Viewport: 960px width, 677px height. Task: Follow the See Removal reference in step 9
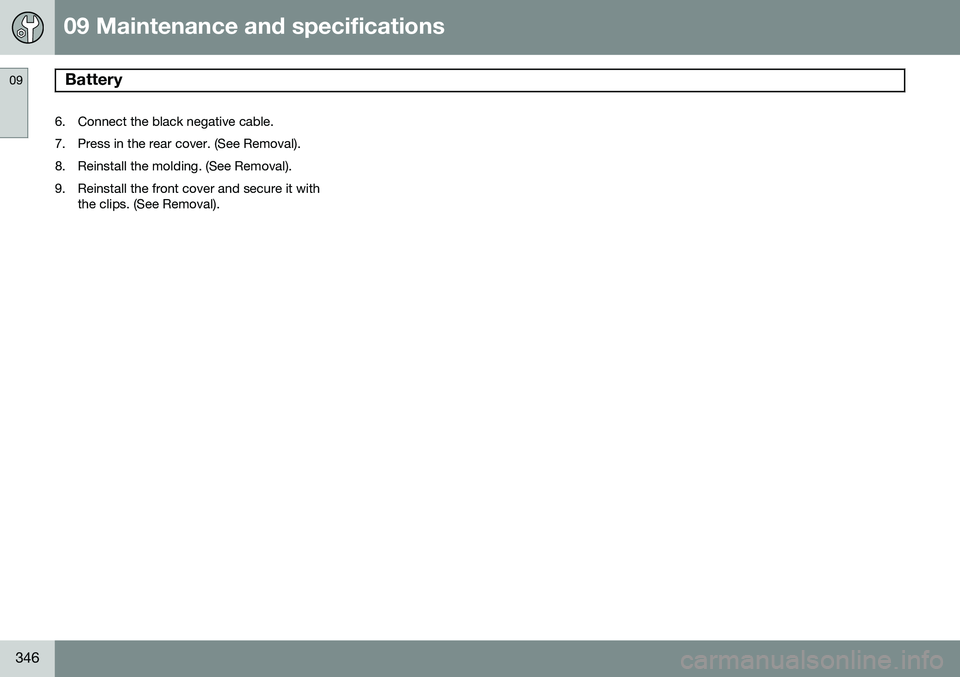[x=176, y=204]
